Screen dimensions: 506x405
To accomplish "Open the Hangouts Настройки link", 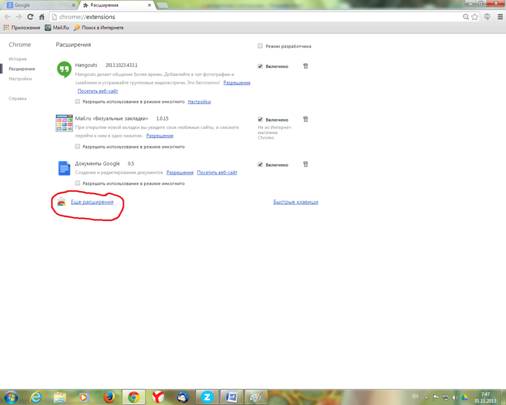I will tap(199, 102).
